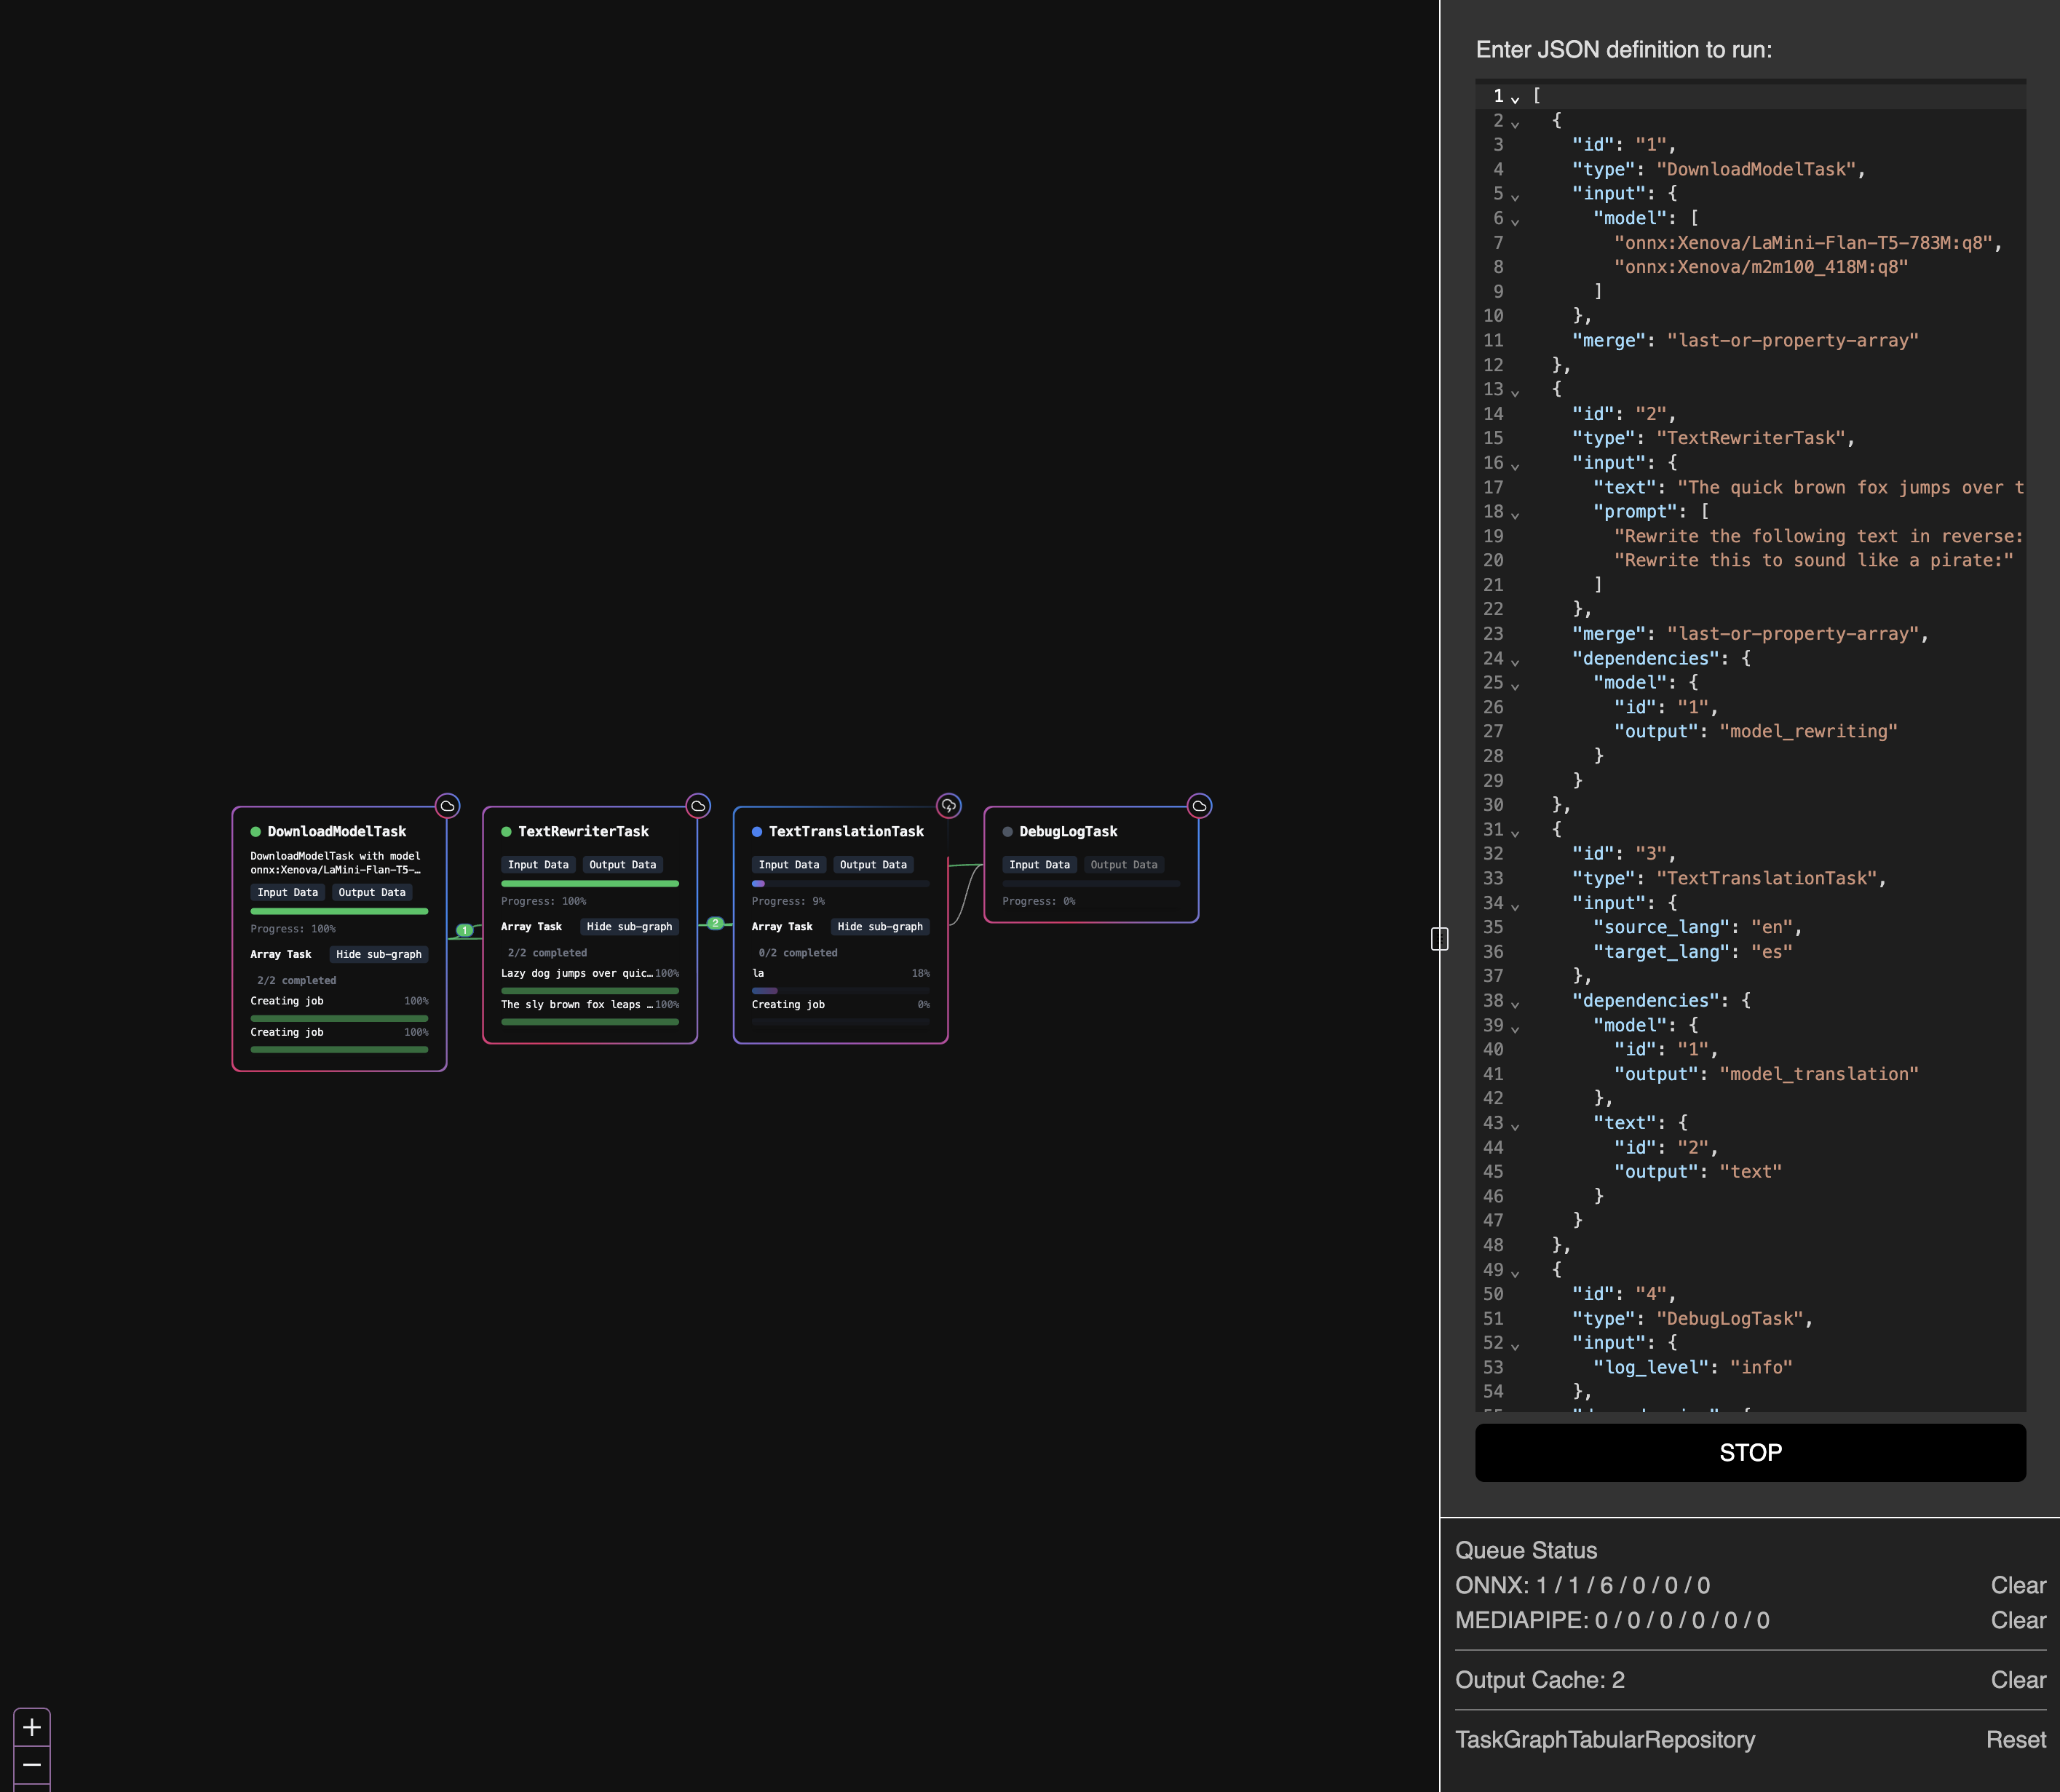Click the "model_translation" value in JSON
This screenshot has height=1792, width=2060.
(x=1818, y=1075)
